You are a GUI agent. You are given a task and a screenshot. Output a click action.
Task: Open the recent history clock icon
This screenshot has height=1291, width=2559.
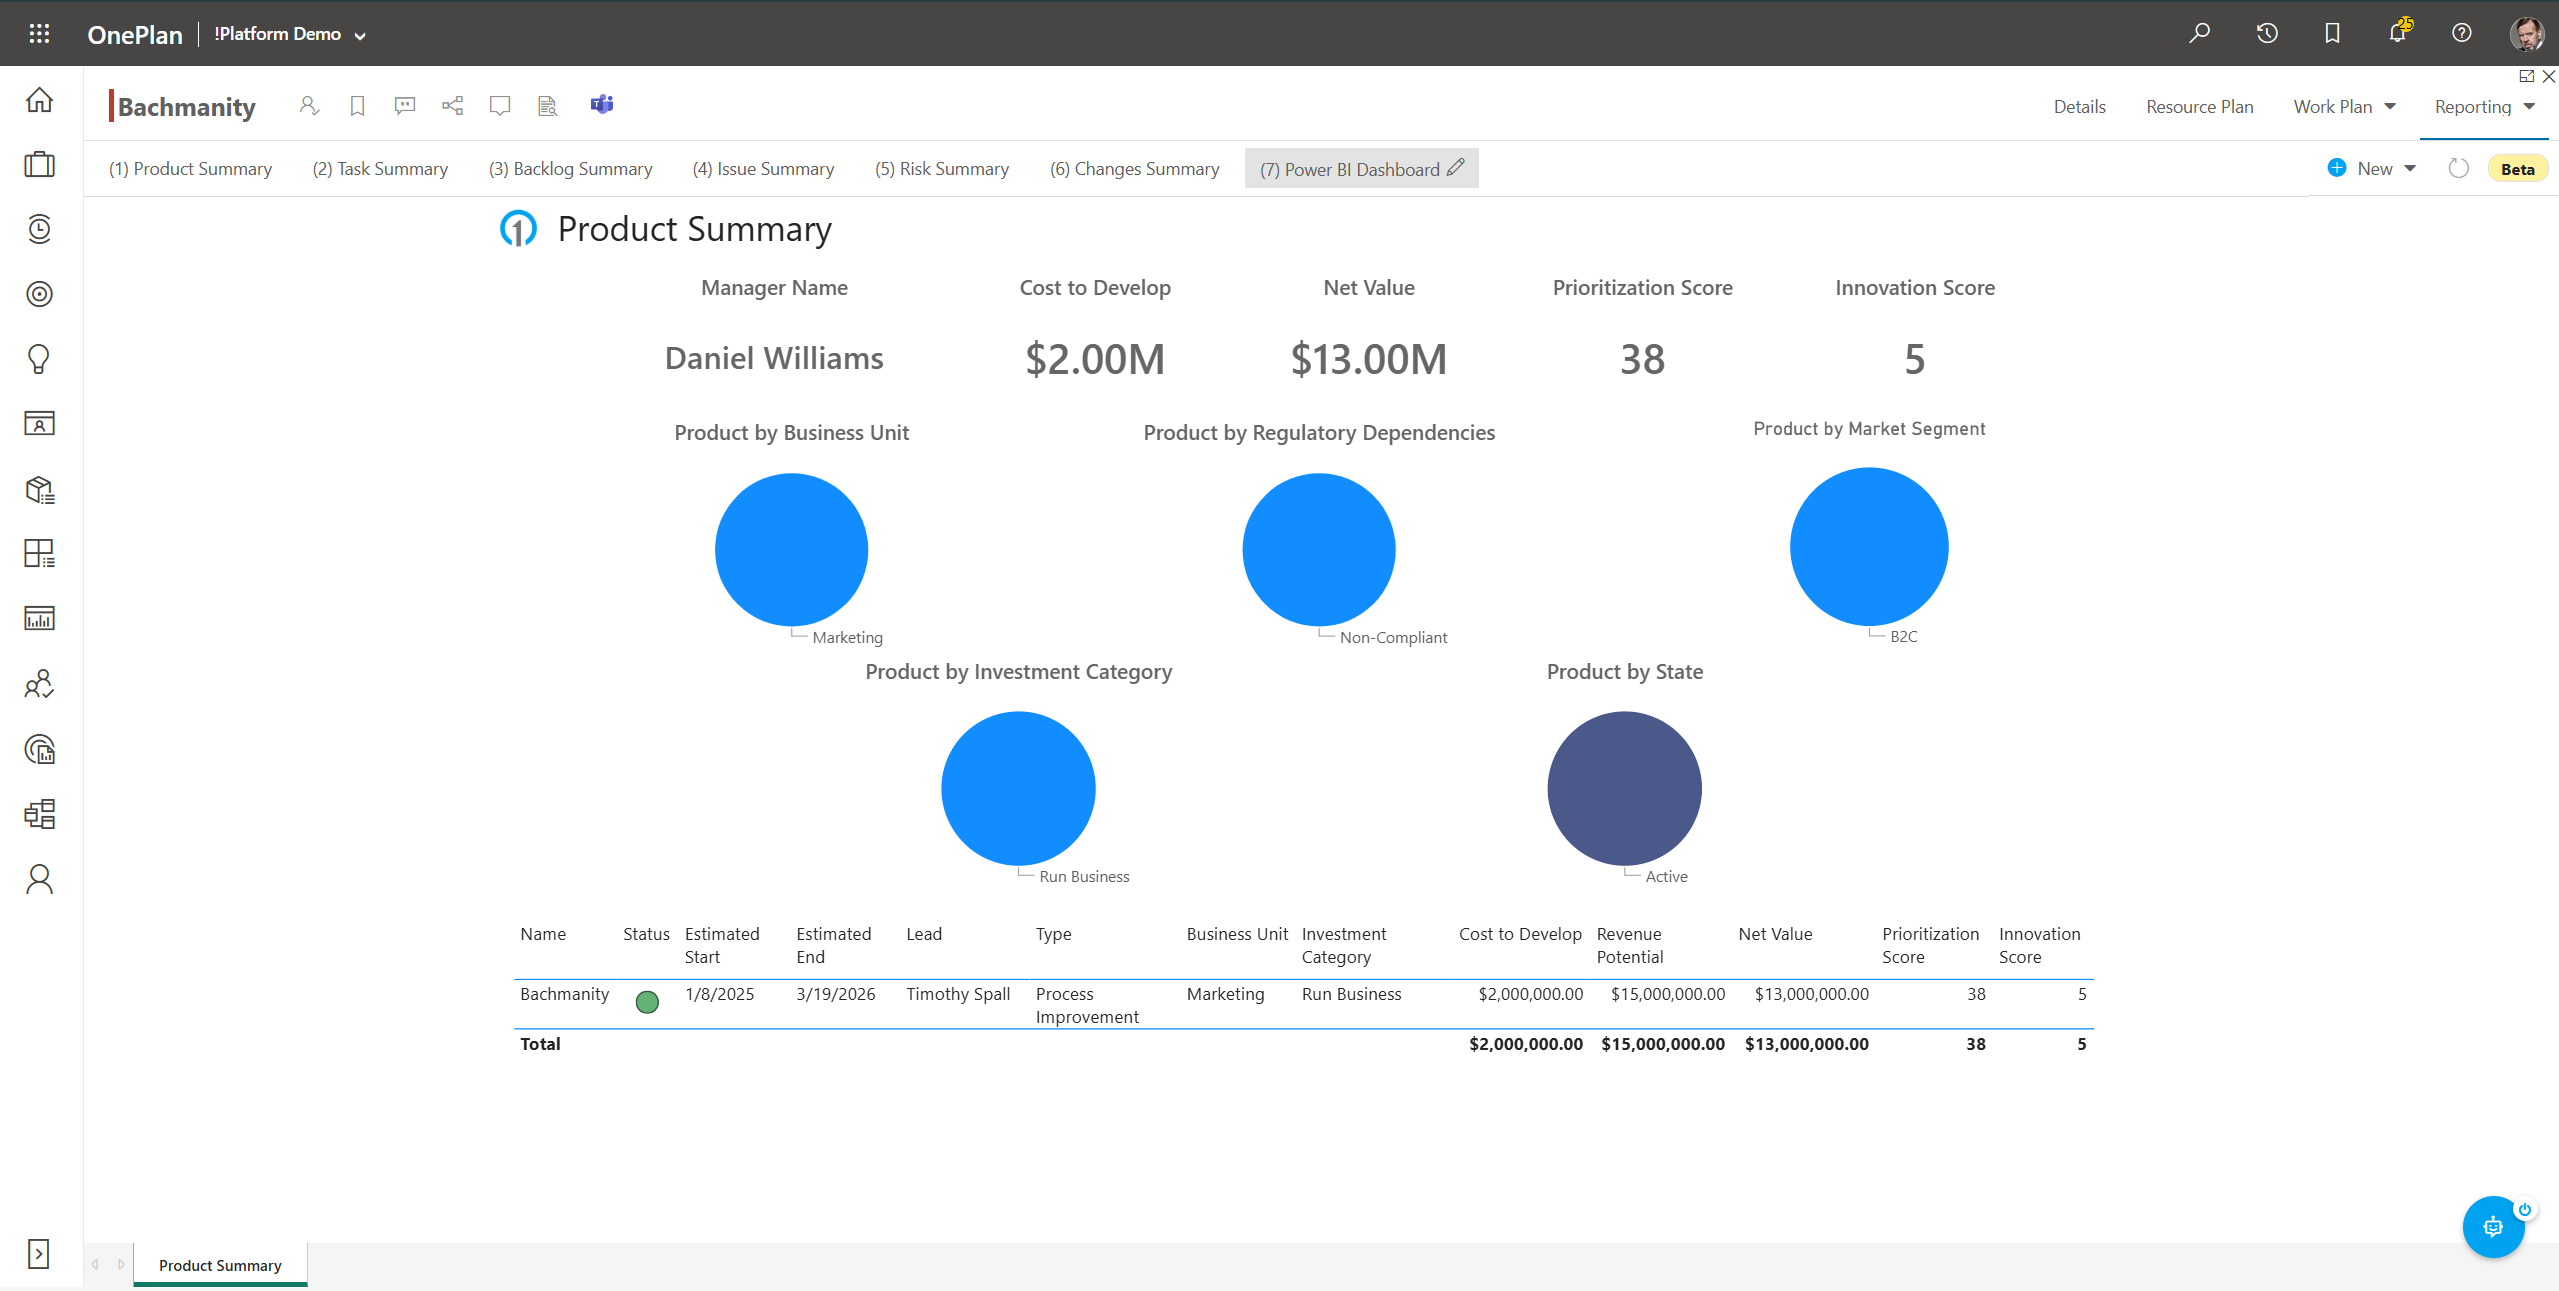2267,33
